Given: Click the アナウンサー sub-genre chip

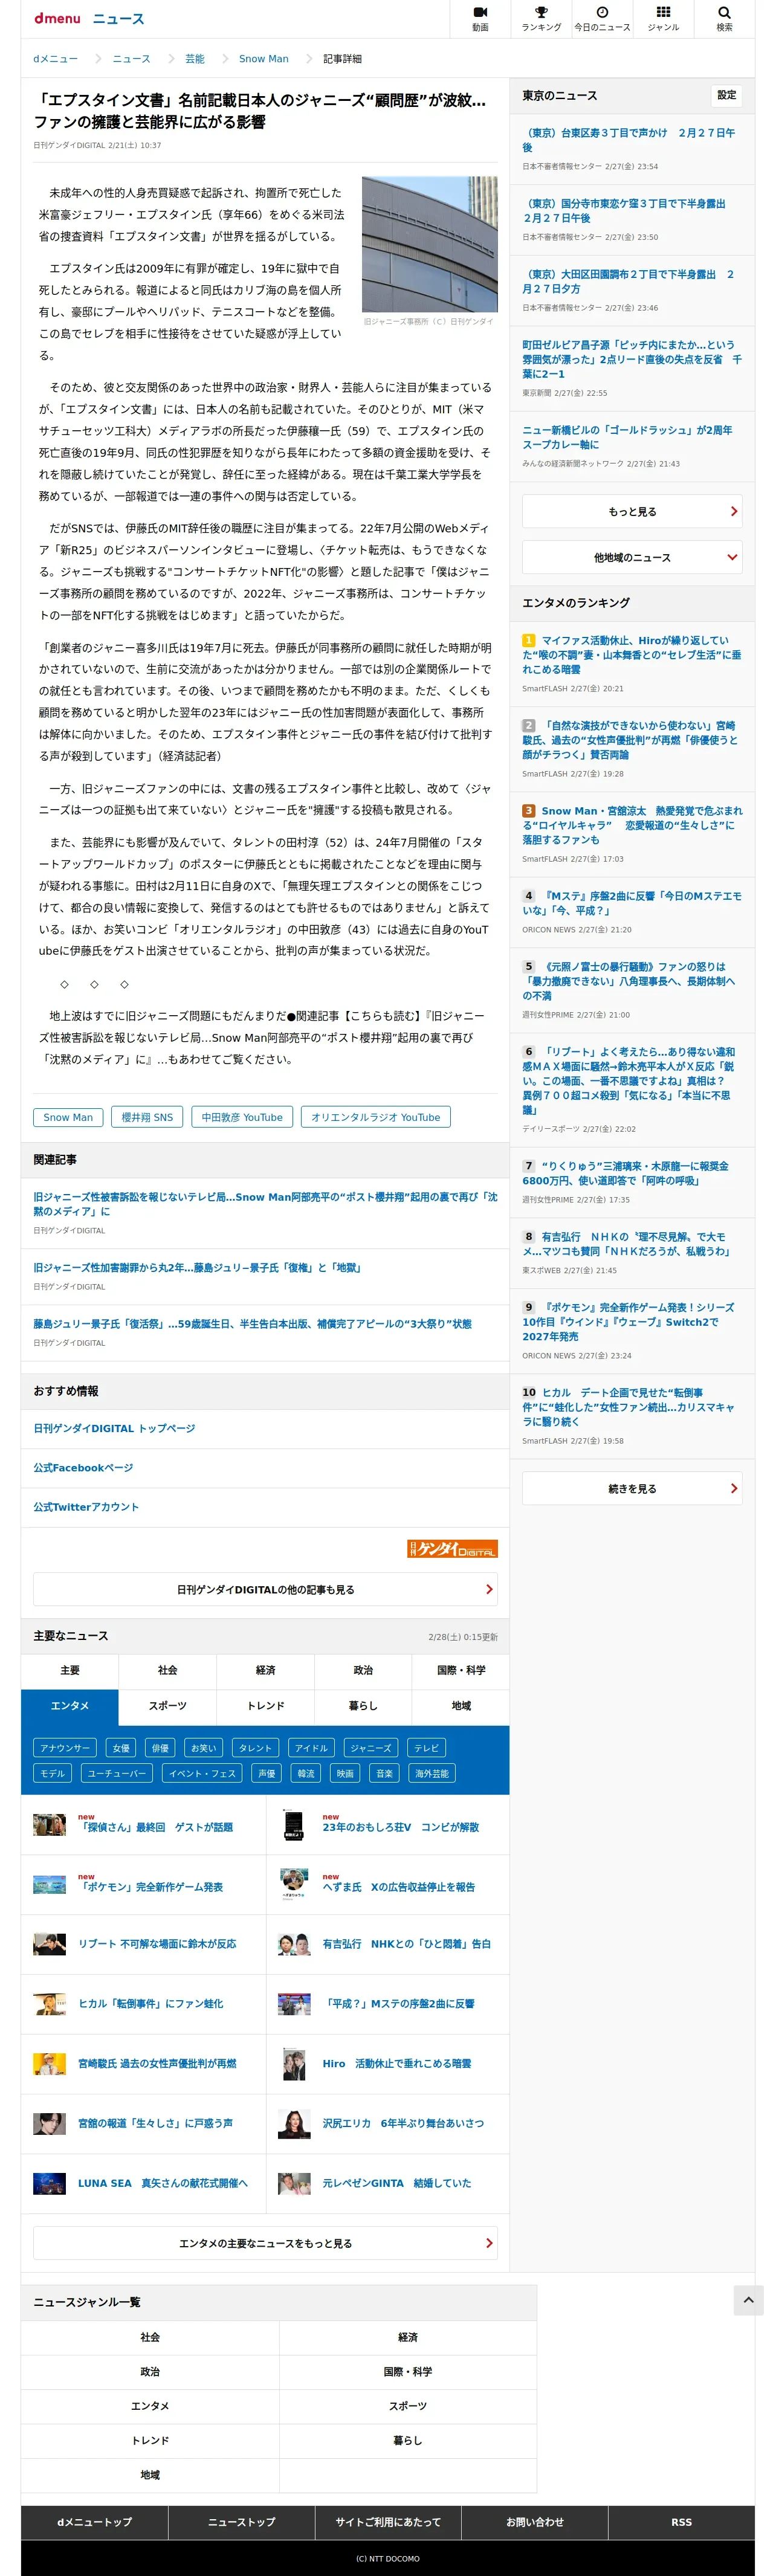Looking at the screenshot, I should tap(65, 1748).
